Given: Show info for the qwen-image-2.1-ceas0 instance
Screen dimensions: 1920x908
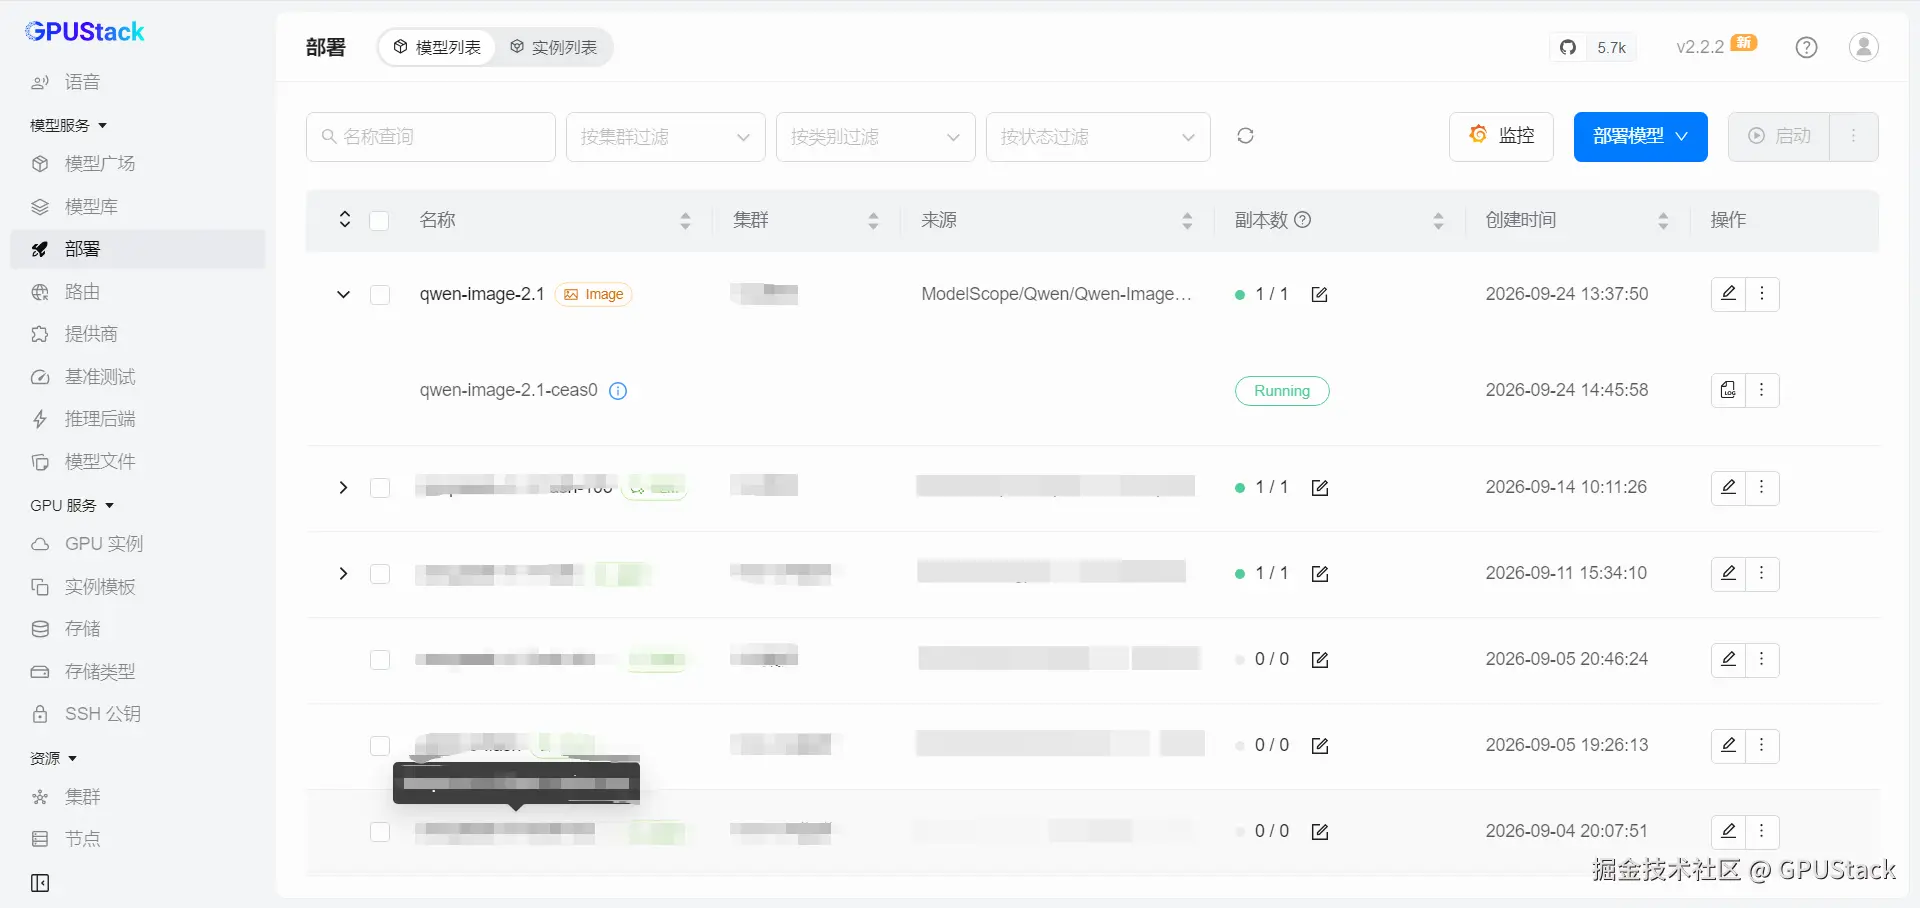Looking at the screenshot, I should click(x=618, y=391).
